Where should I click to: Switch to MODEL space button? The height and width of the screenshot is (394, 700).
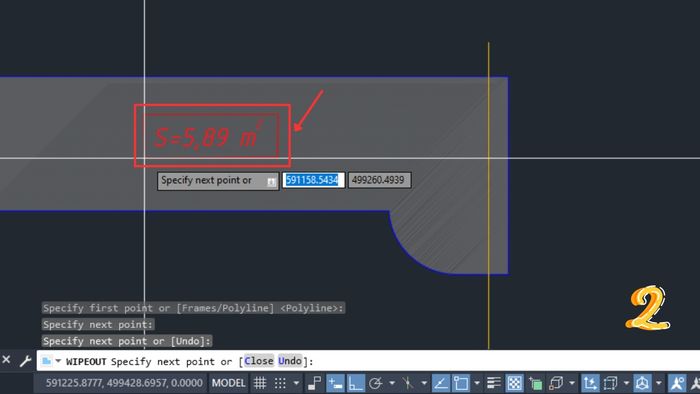coord(229,383)
